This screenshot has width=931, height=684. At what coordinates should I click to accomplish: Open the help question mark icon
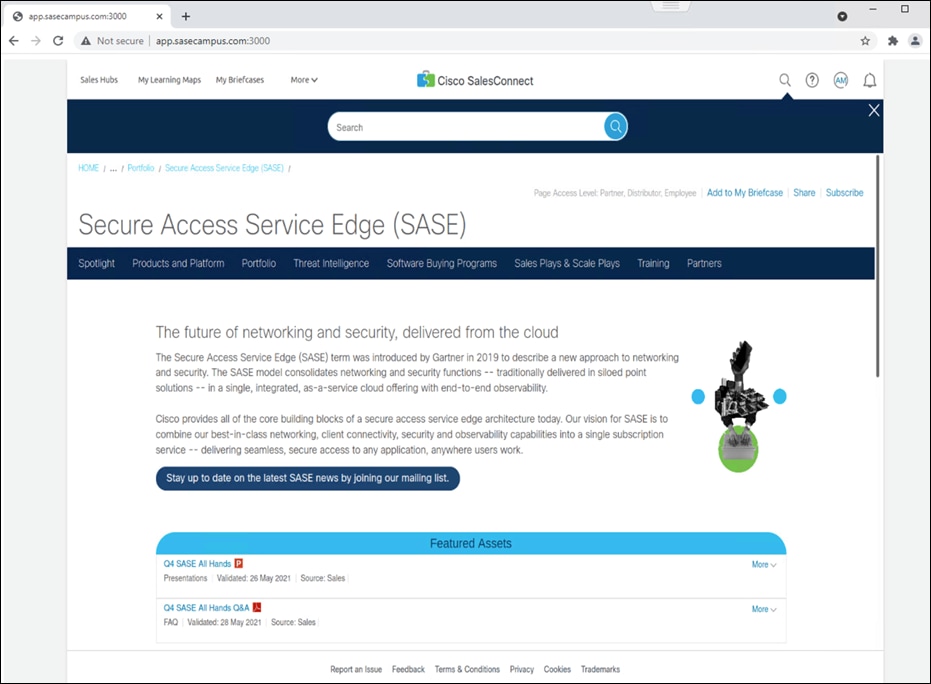812,80
